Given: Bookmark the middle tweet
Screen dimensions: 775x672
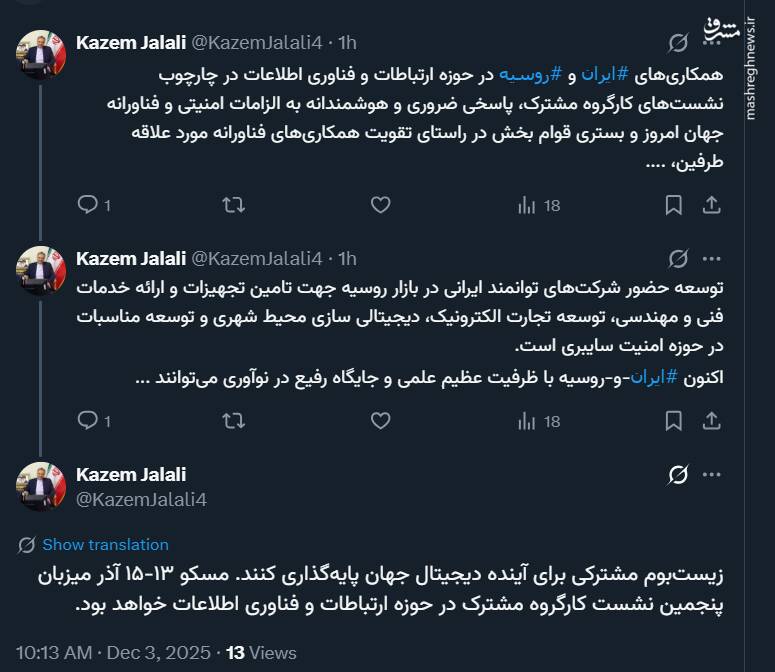Looking at the screenshot, I should tap(674, 421).
